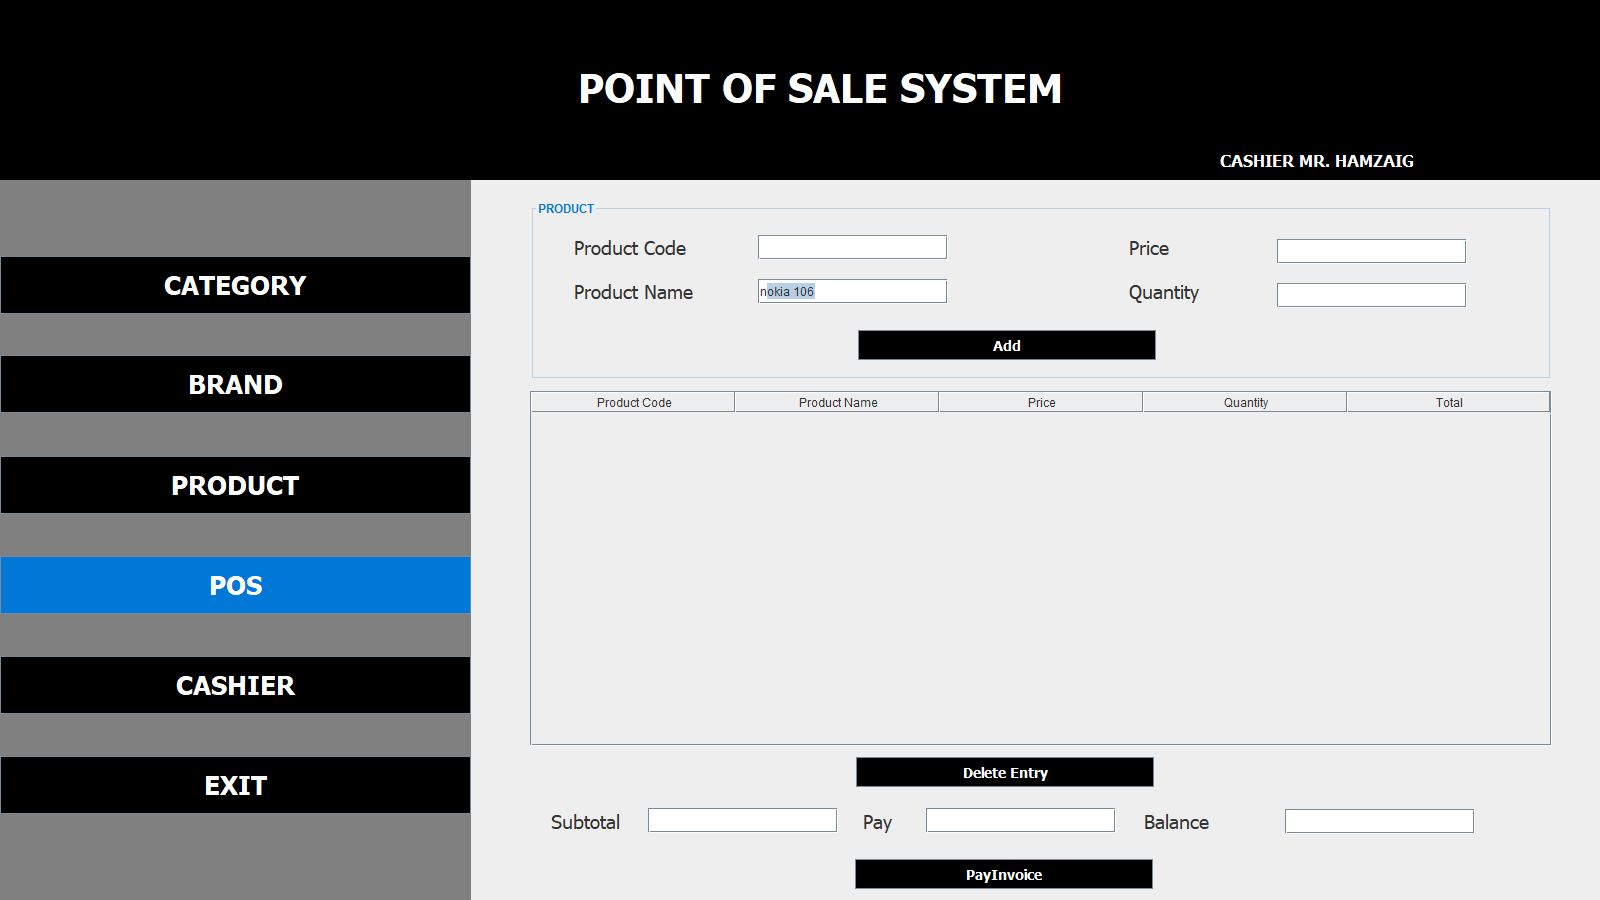This screenshot has width=1600, height=900.
Task: Click the Total column header
Action: 1448,402
